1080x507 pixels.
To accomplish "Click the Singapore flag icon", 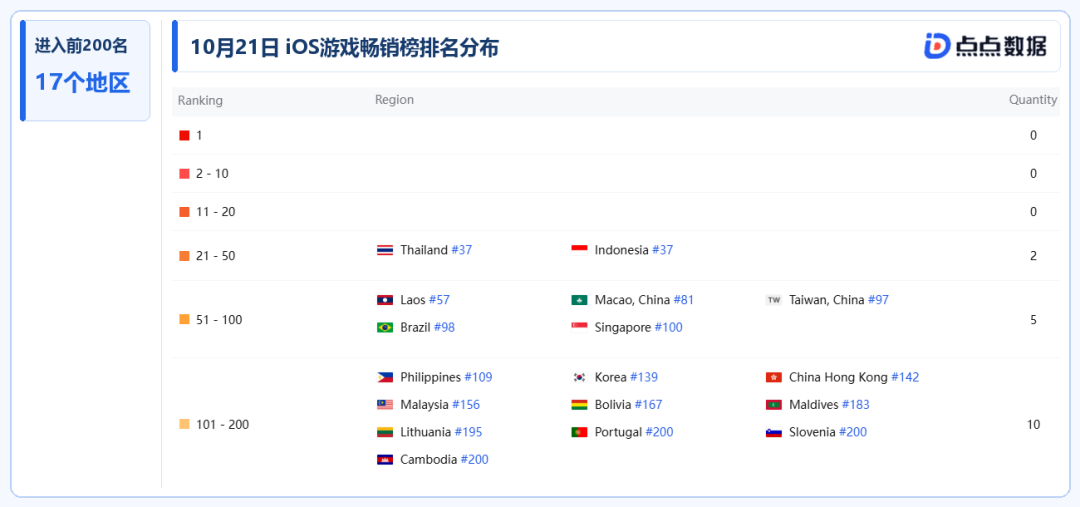I will click(x=579, y=327).
